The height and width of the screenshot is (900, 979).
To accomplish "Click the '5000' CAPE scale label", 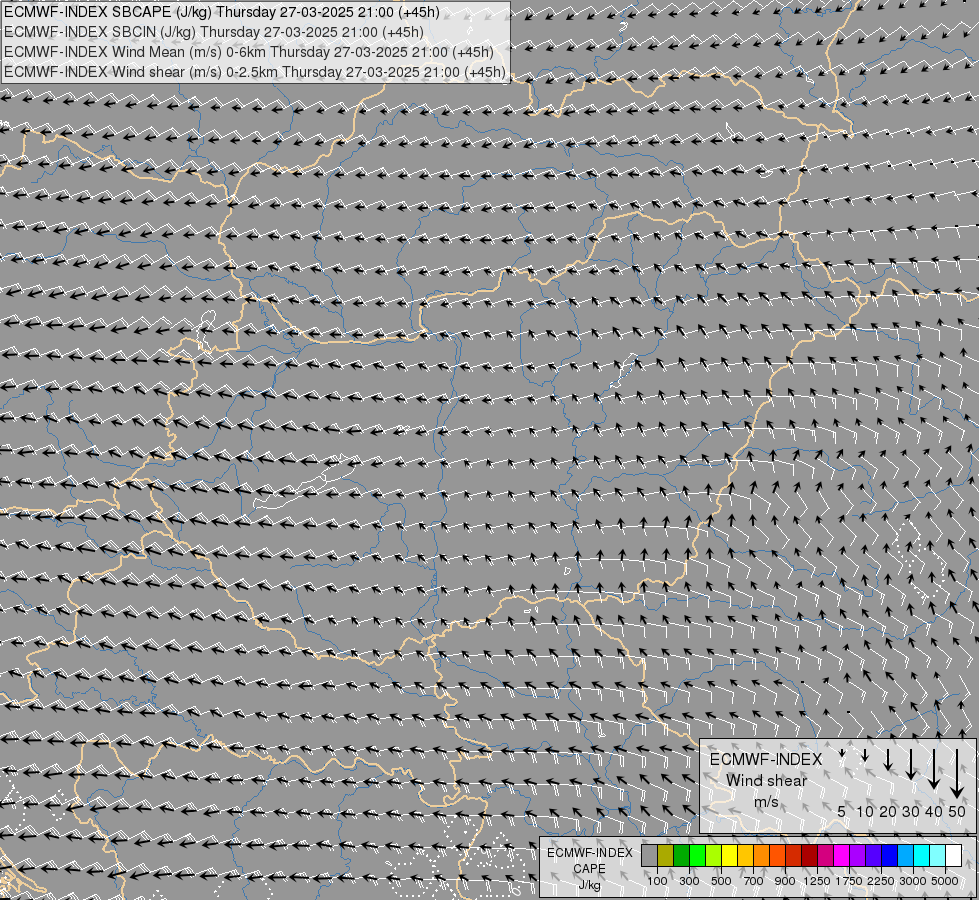I will [945, 881].
